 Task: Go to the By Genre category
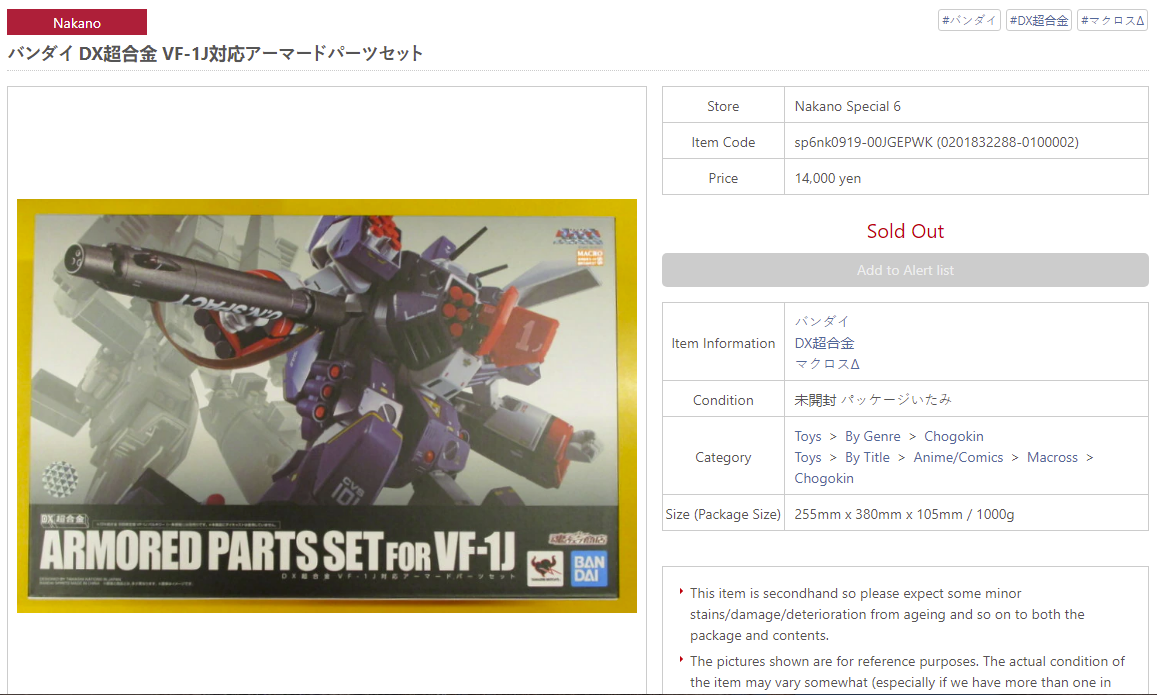pyautogui.click(x=872, y=436)
